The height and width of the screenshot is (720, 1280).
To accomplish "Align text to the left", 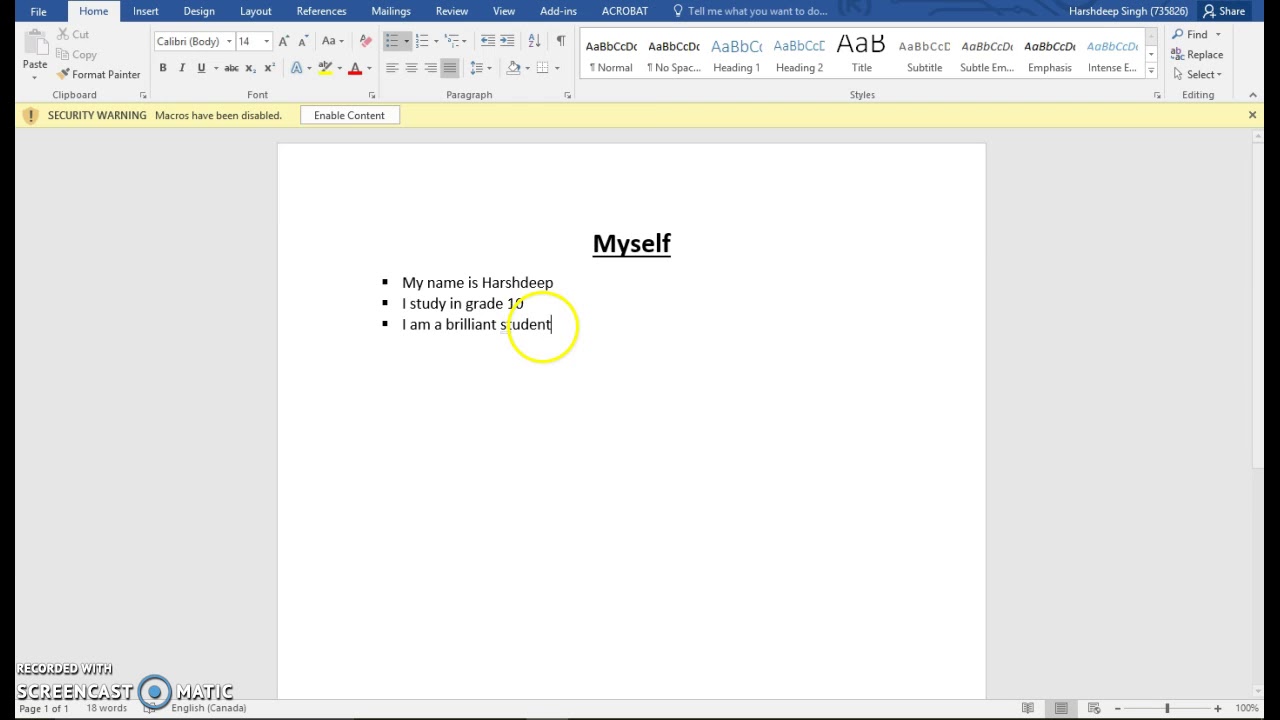I will (x=392, y=68).
